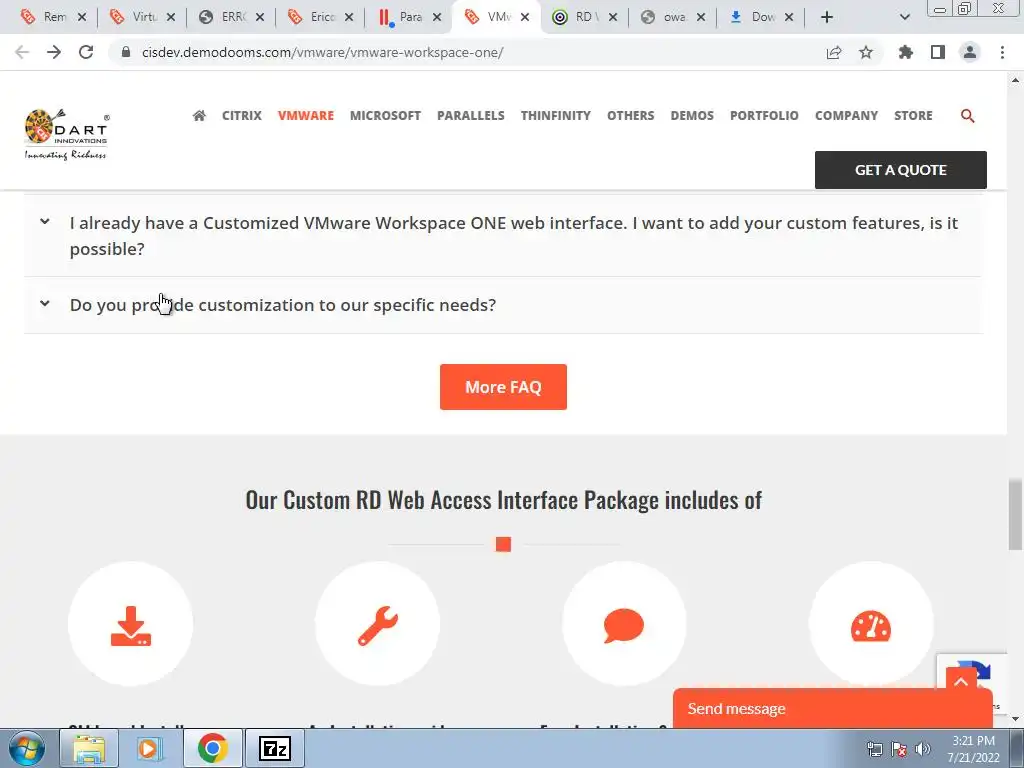Open the Send message chat bar
The width and height of the screenshot is (1024, 768).
click(833, 709)
